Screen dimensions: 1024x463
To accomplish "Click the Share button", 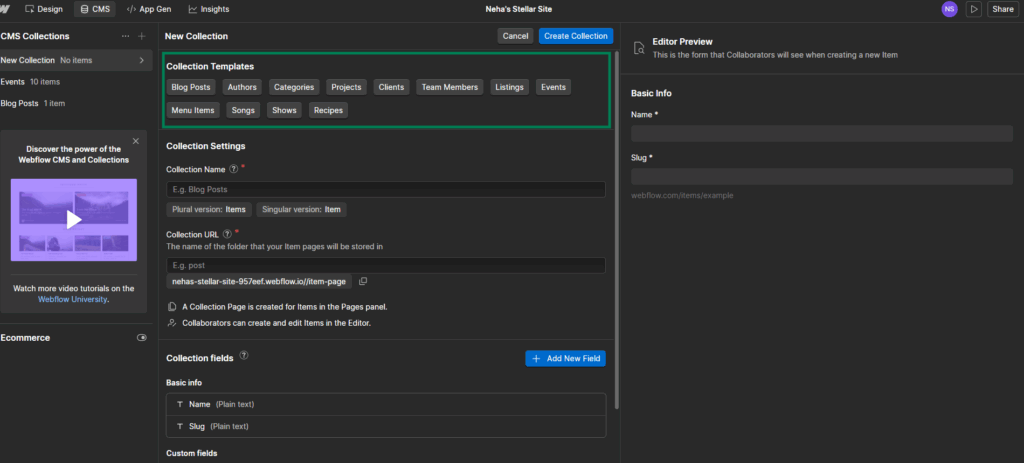I will click(1003, 9).
